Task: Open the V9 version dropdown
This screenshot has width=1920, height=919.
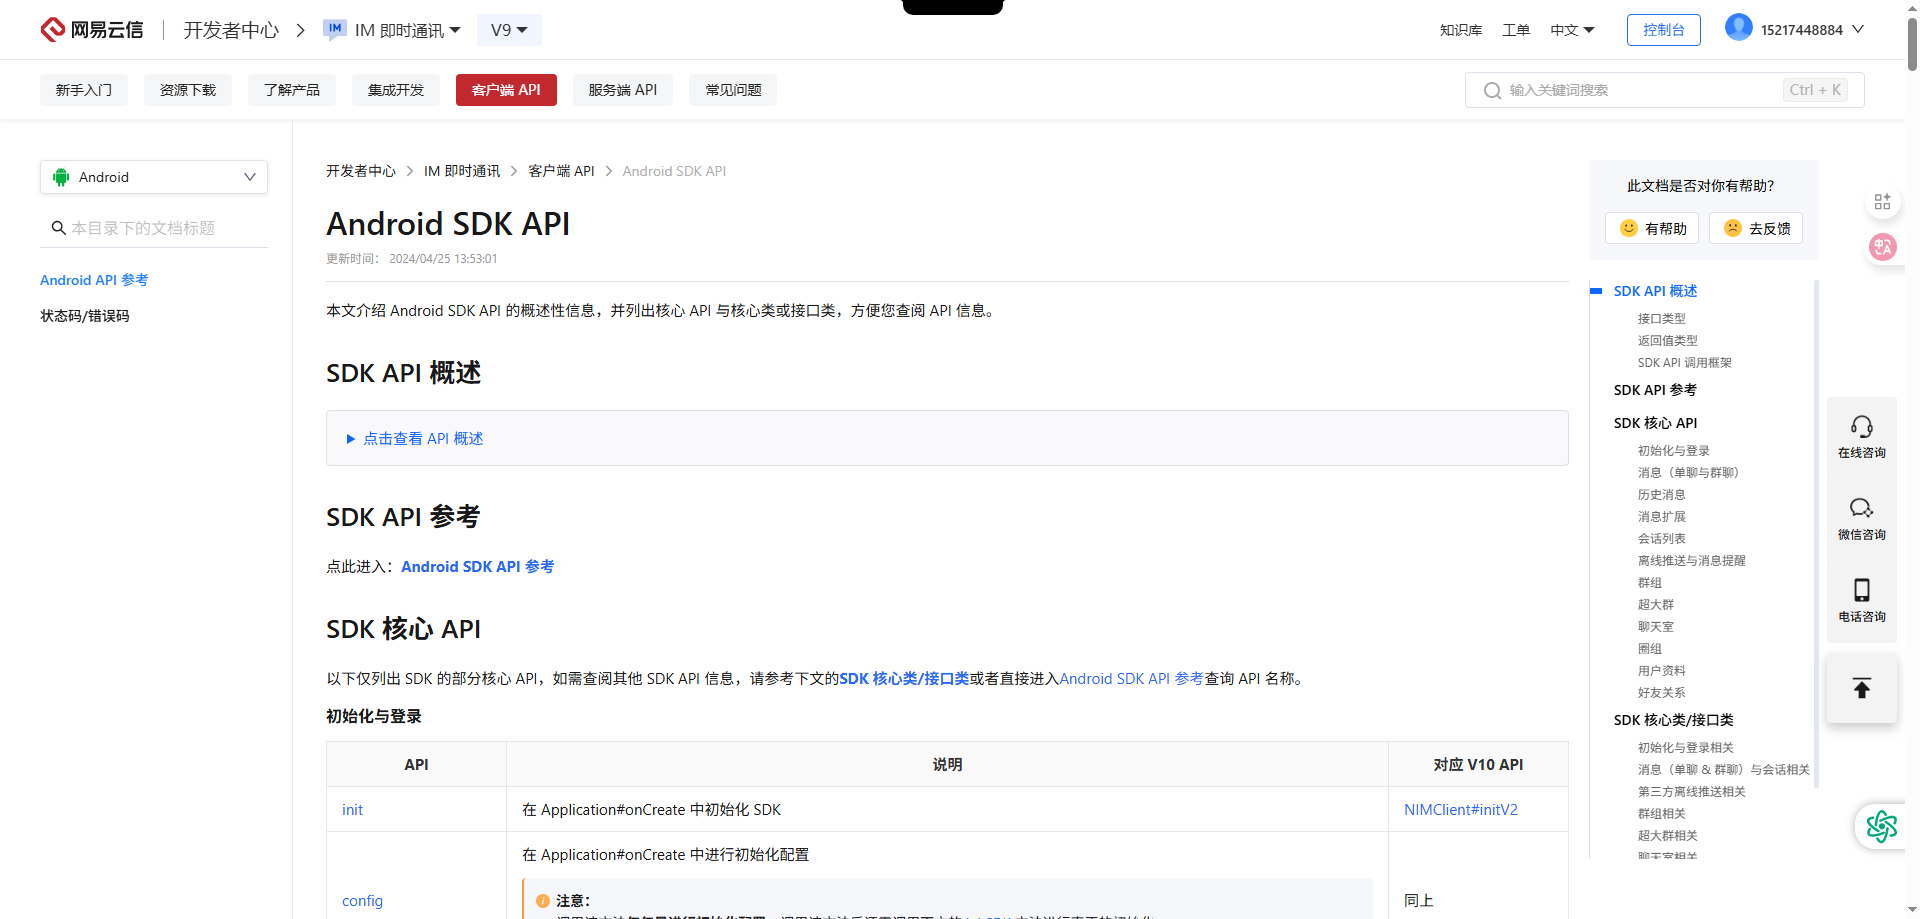Action: pos(509,30)
